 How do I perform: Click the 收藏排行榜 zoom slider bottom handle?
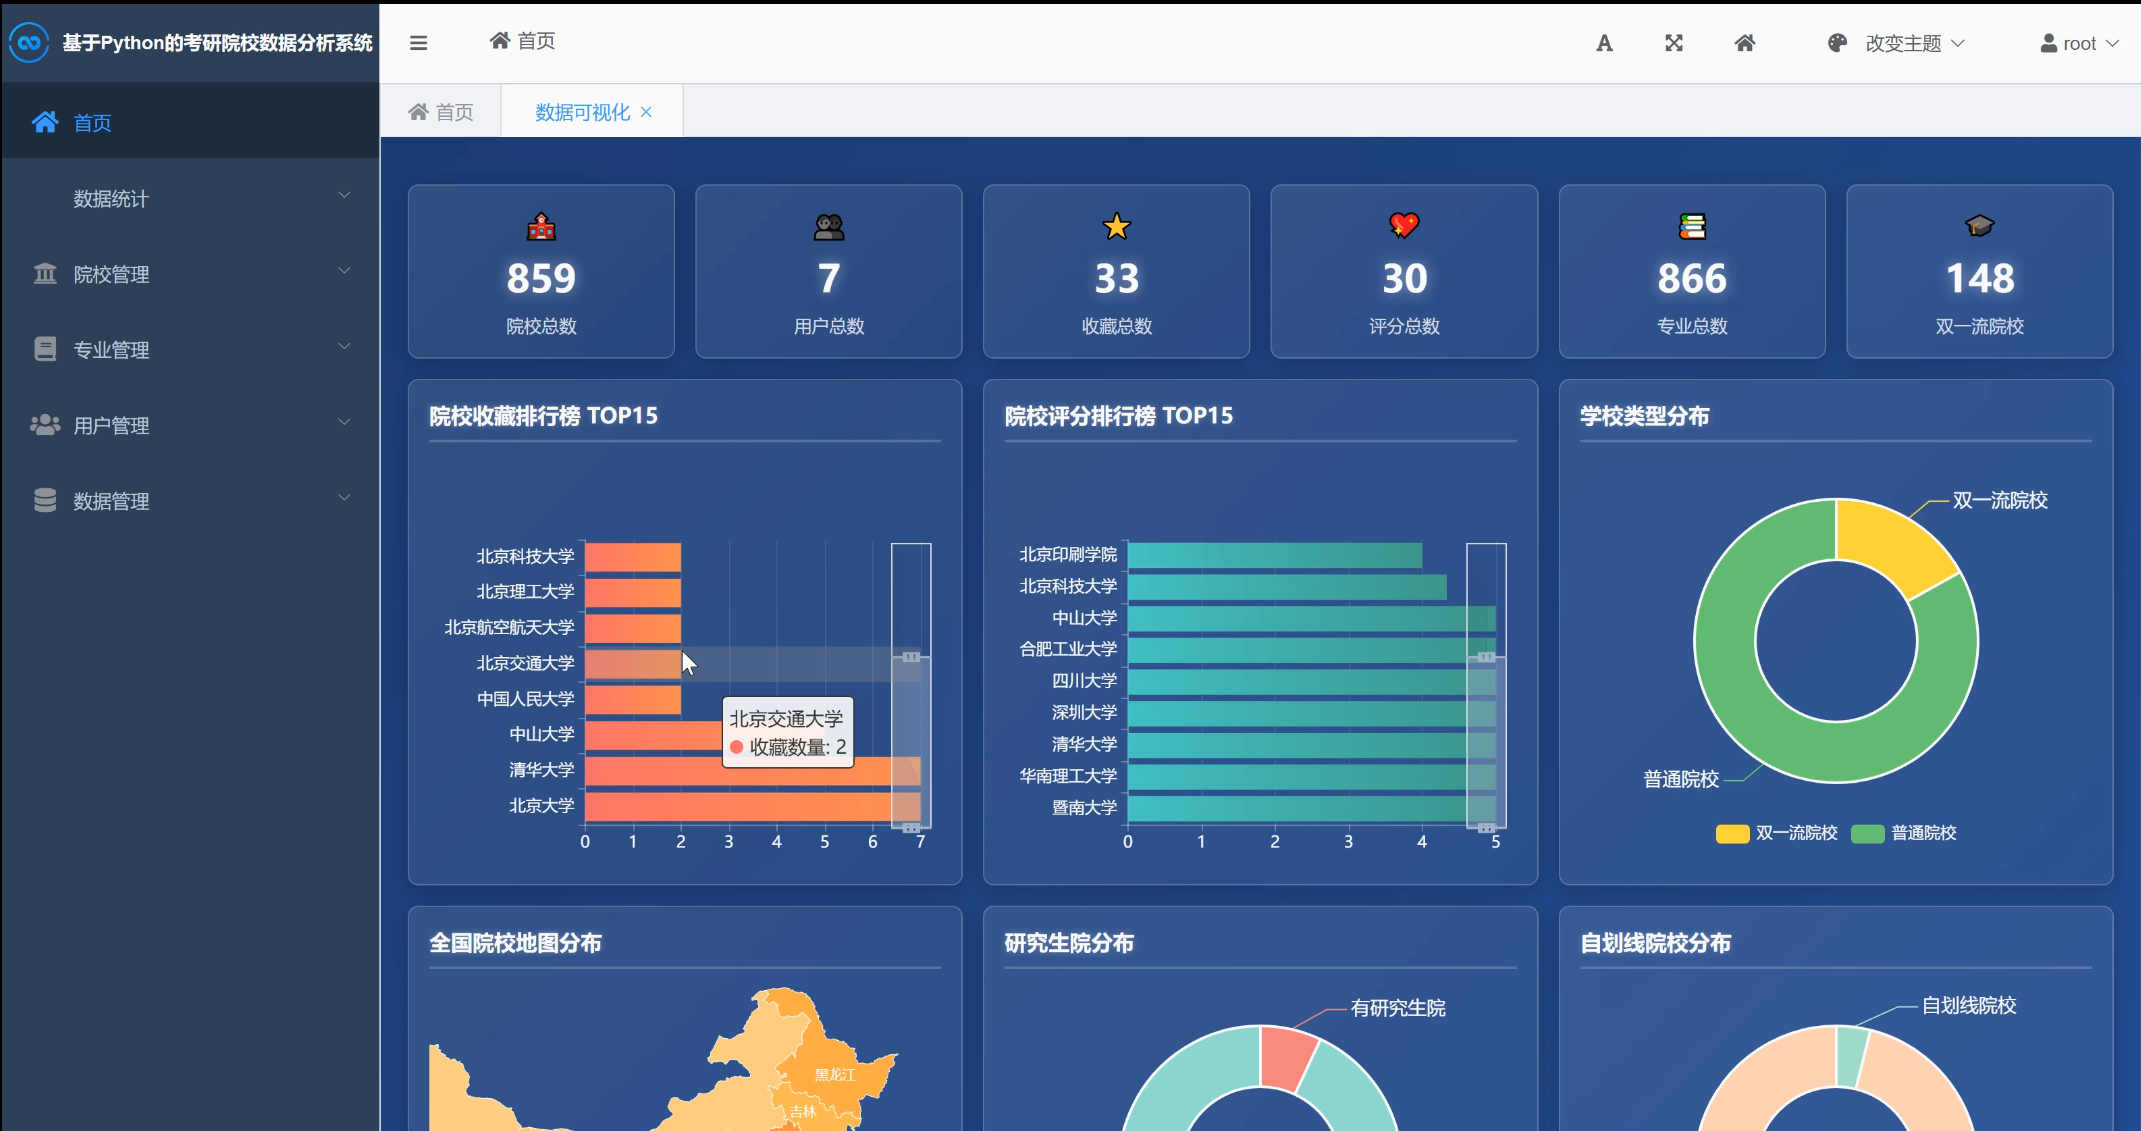911,828
